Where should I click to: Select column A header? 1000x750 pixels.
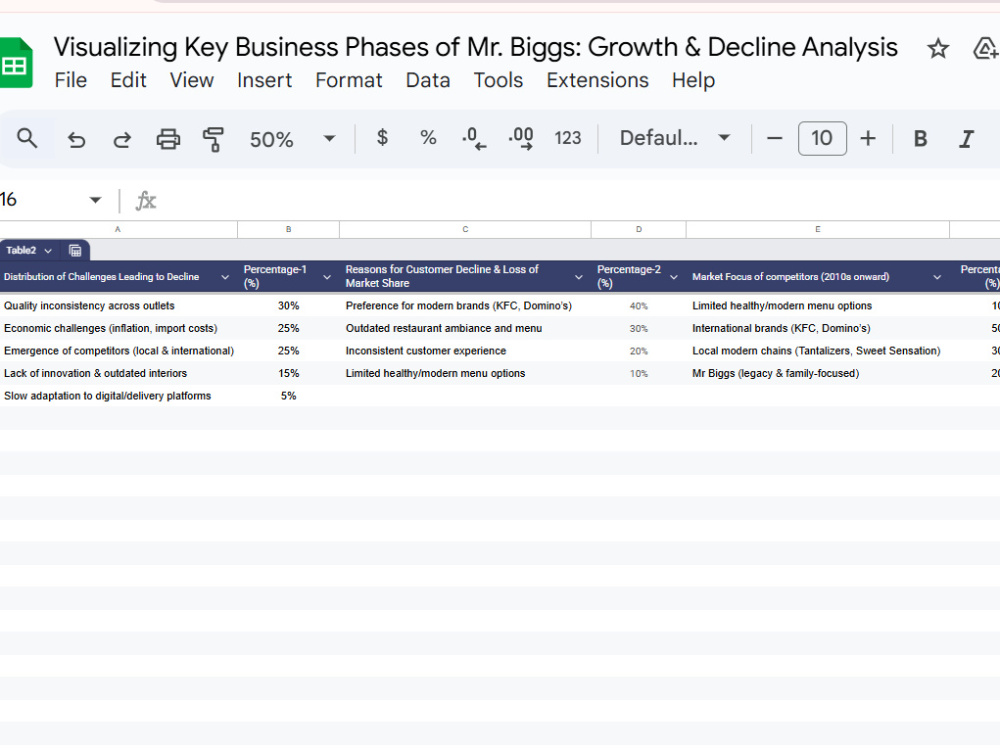tap(118, 230)
